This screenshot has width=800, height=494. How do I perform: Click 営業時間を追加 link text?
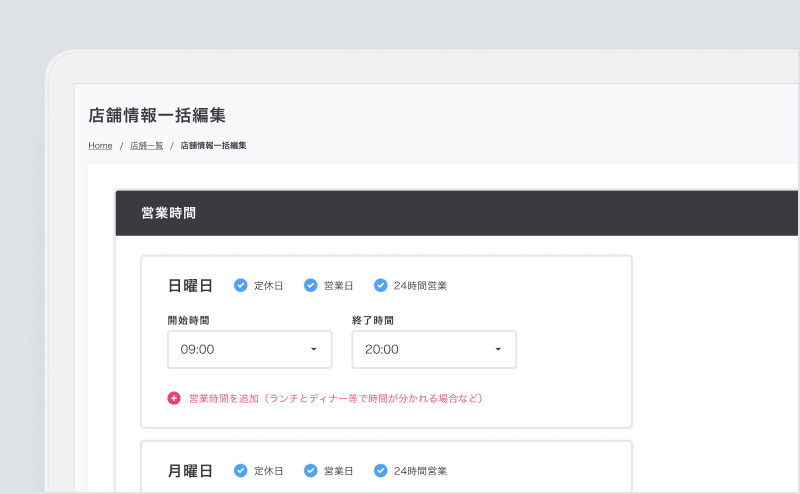336,399
